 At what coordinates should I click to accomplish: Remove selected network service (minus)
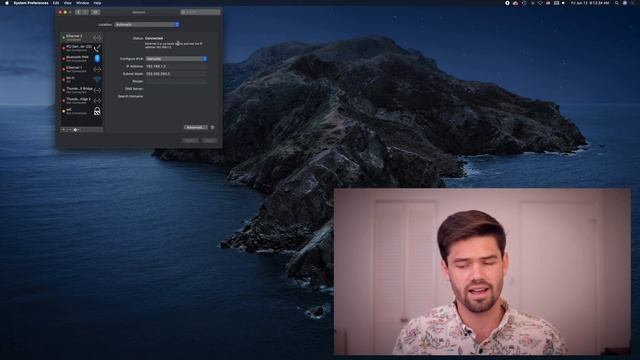pos(69,130)
